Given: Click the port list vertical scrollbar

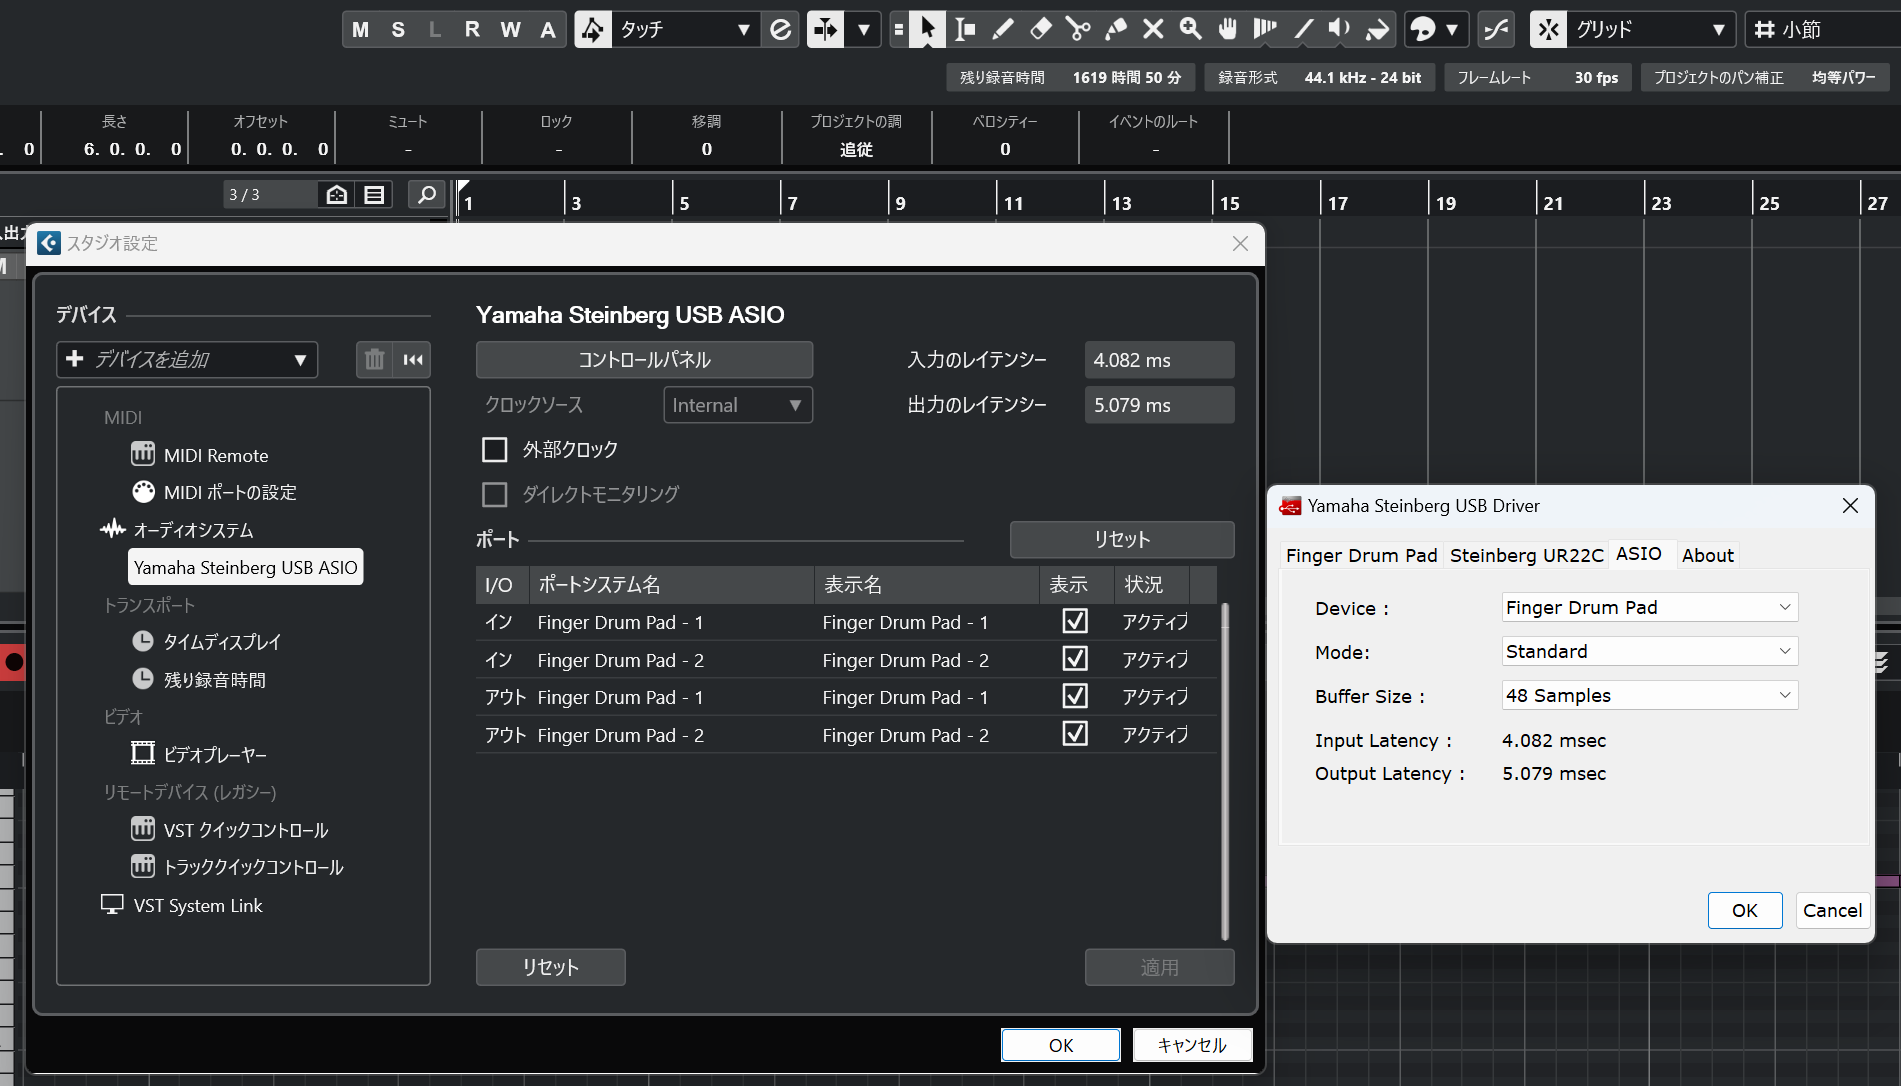Looking at the screenshot, I should pos(1225,770).
